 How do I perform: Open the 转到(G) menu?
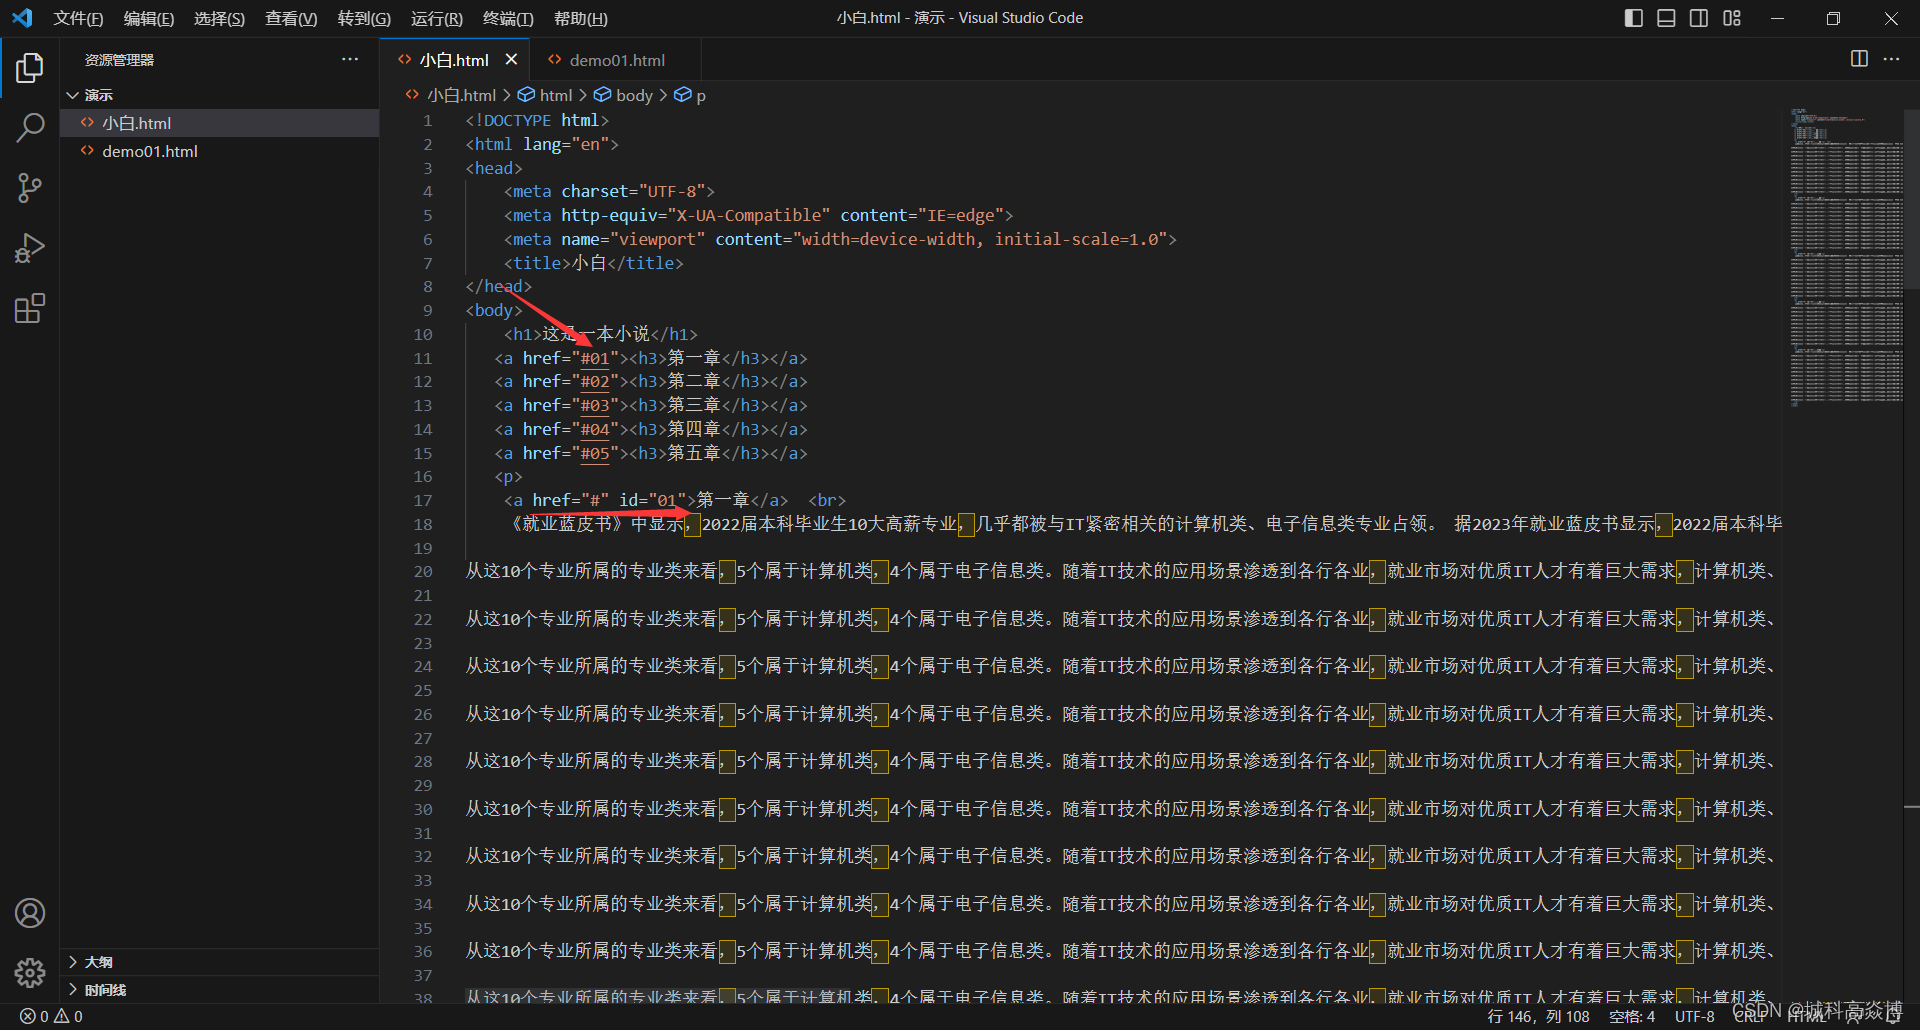point(364,18)
